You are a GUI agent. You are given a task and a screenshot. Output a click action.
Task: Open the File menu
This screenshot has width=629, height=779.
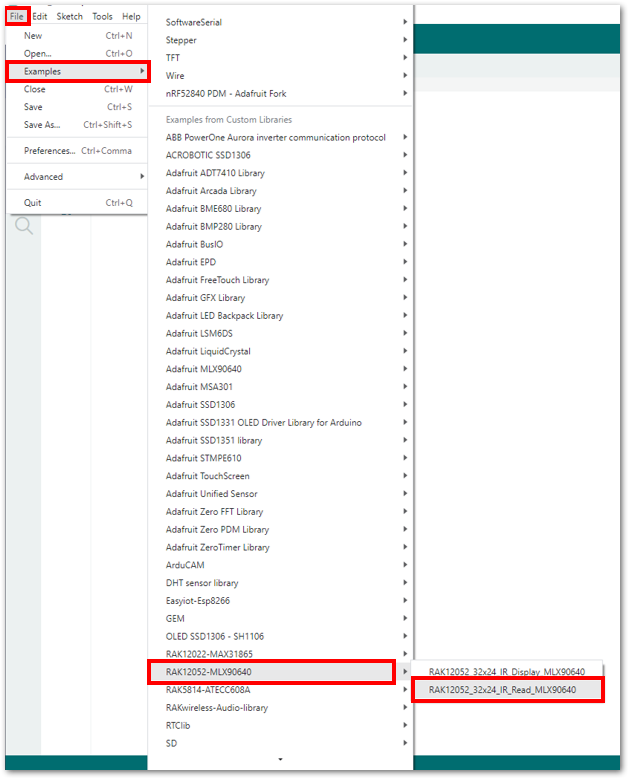[17, 16]
